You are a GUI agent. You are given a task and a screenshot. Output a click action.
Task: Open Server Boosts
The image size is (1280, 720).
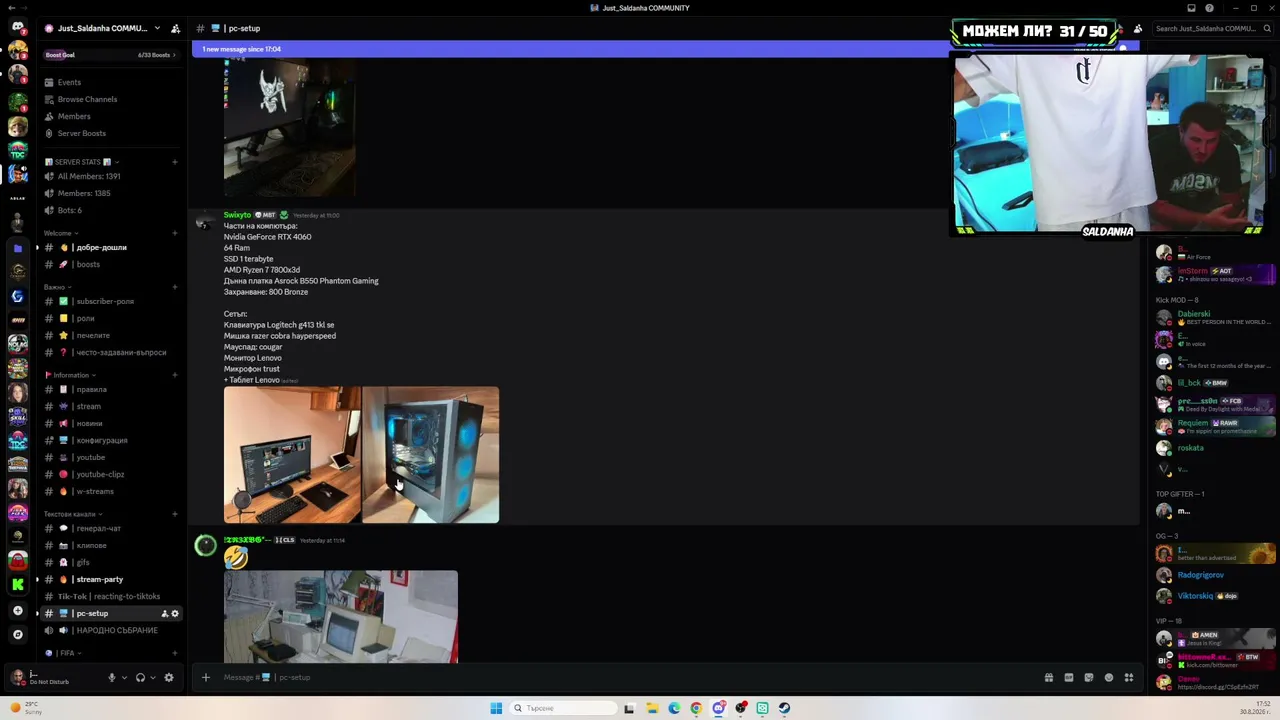(112, 133)
